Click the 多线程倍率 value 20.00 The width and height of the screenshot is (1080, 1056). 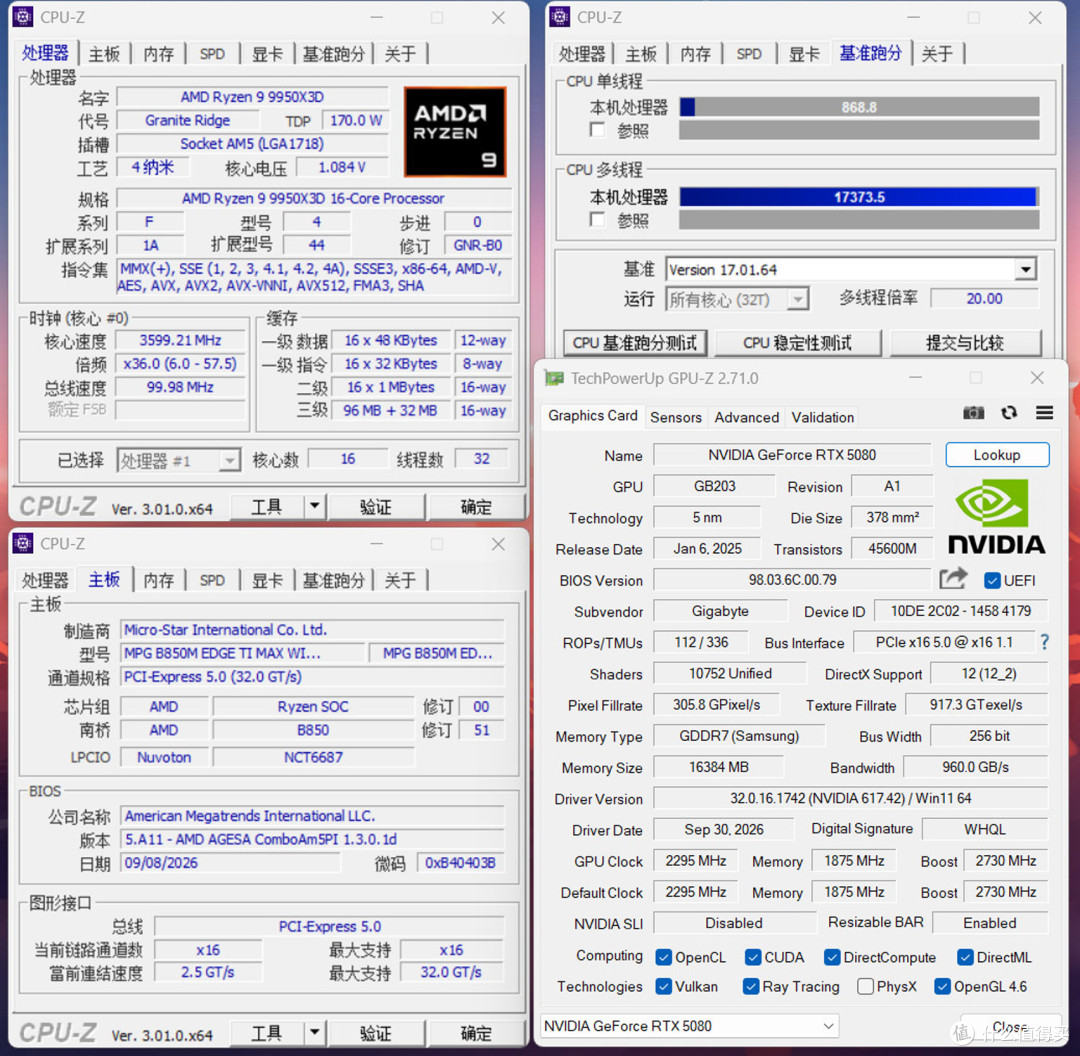click(984, 298)
